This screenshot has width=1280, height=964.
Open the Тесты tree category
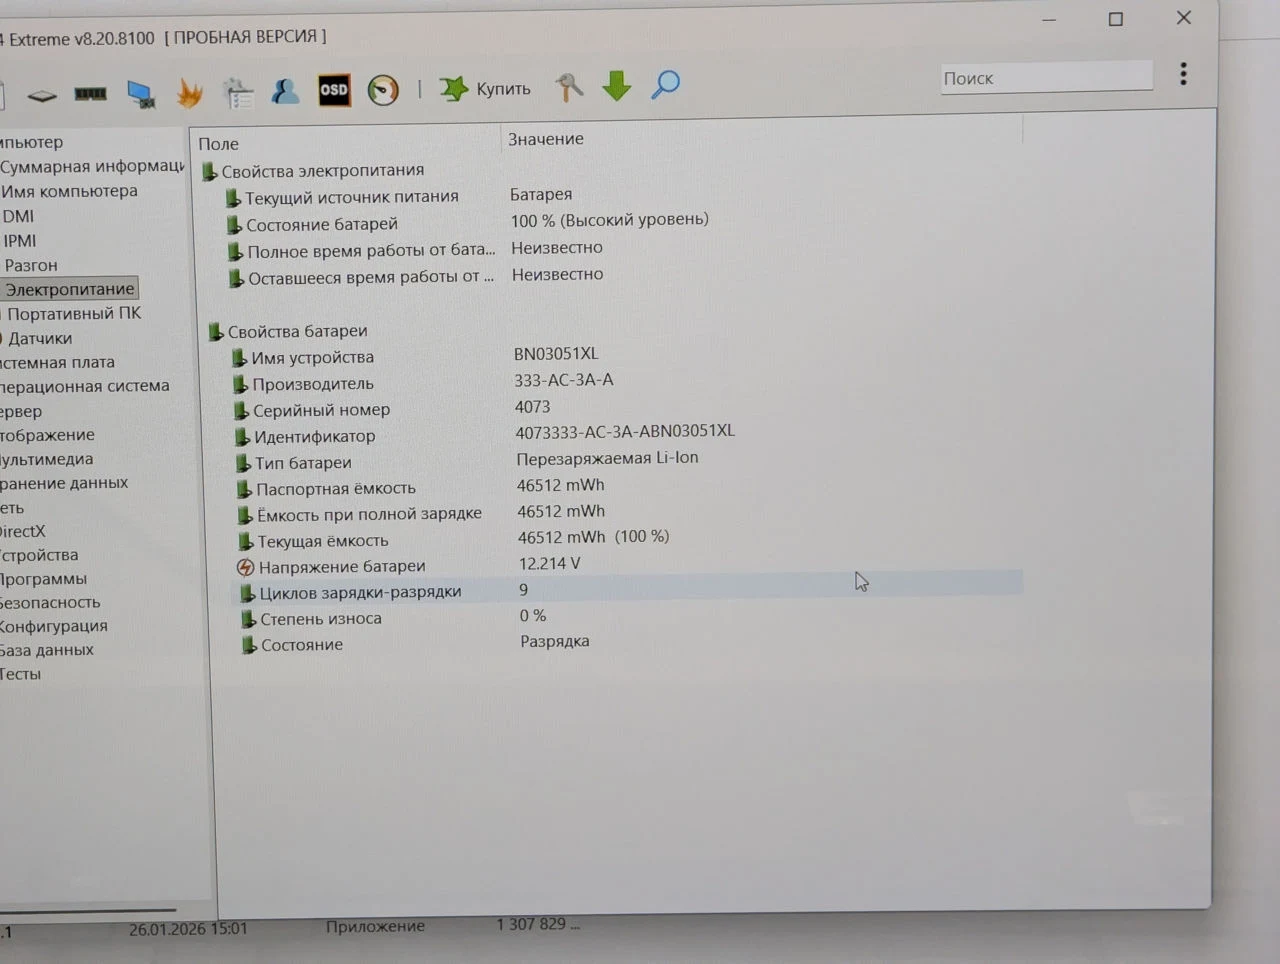[20, 674]
